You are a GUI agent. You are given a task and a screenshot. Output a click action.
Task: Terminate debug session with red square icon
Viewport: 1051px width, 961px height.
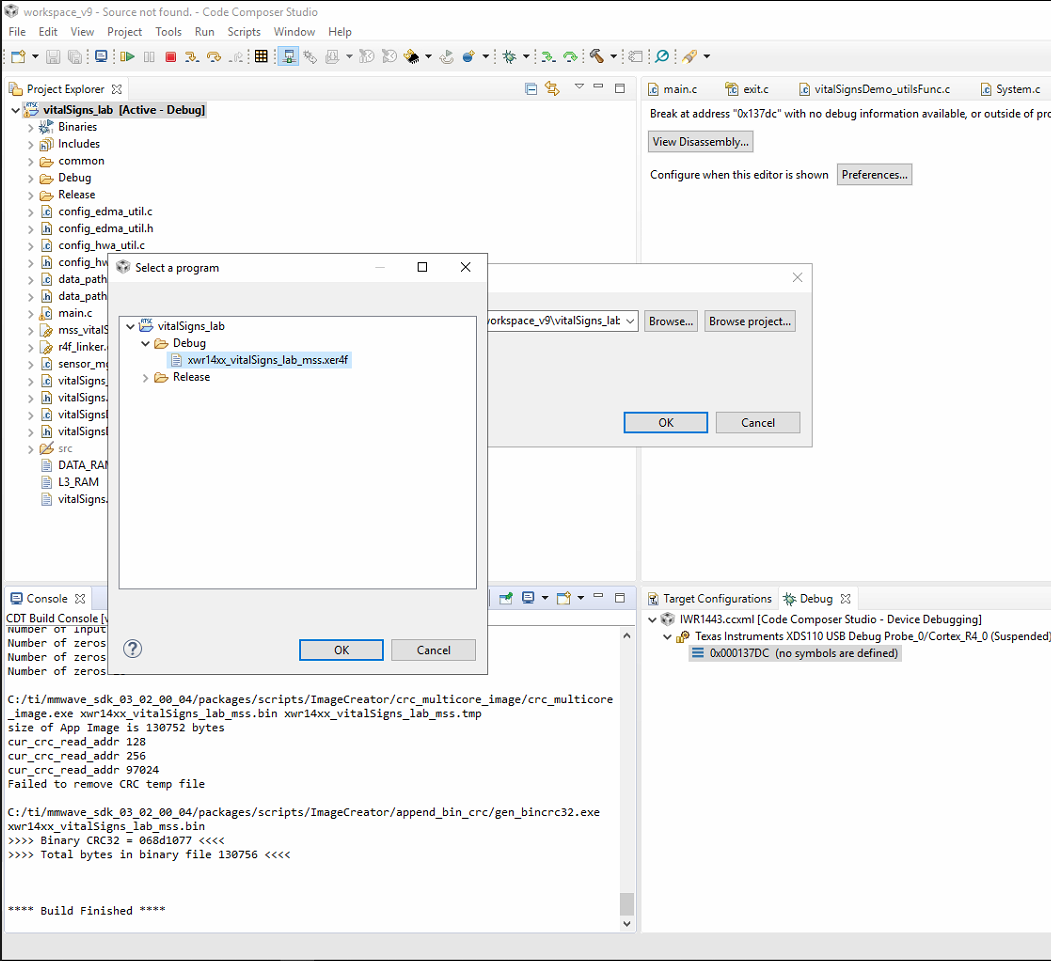[171, 57]
